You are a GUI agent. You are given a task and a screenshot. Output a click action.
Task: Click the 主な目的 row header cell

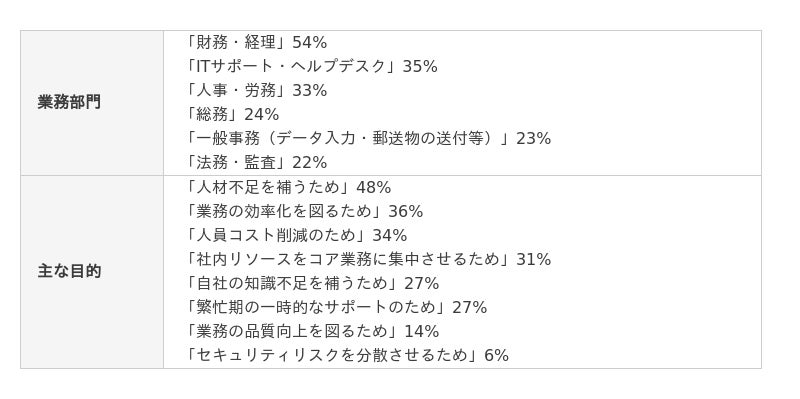(x=92, y=271)
